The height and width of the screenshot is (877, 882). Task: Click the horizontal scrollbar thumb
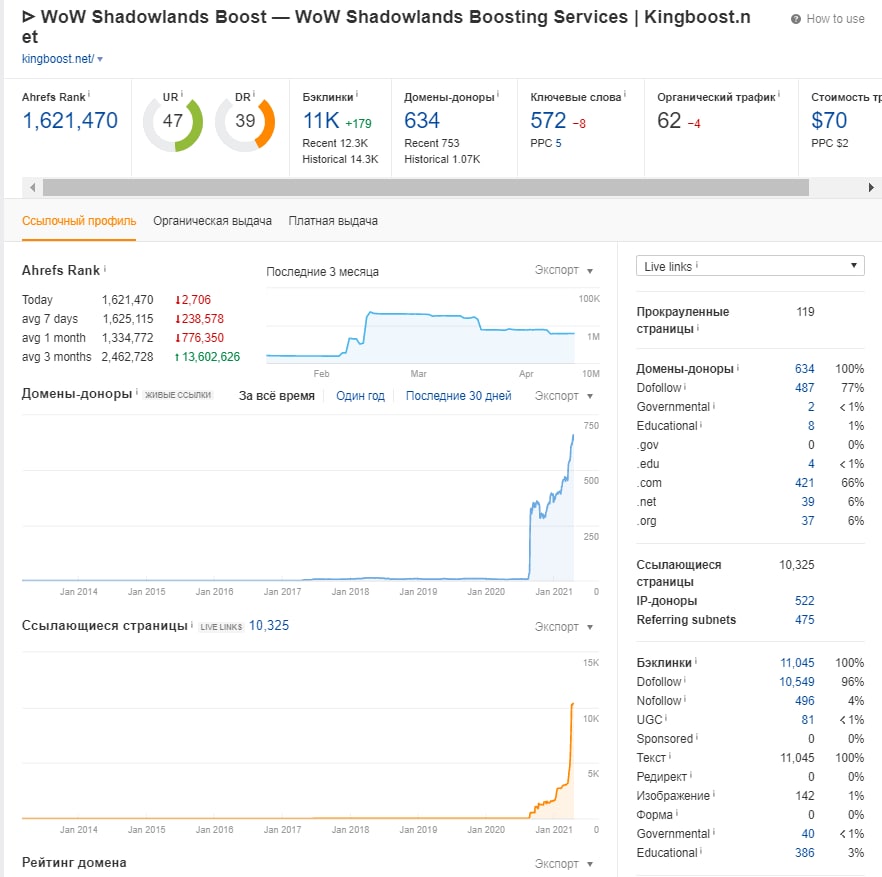click(x=426, y=187)
